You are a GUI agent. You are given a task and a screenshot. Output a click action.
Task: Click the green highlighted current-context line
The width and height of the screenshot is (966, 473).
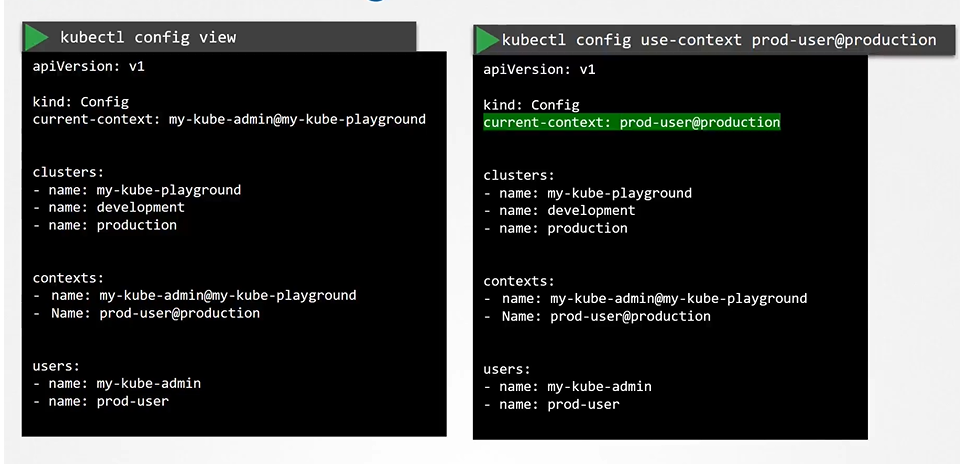pyautogui.click(x=631, y=123)
